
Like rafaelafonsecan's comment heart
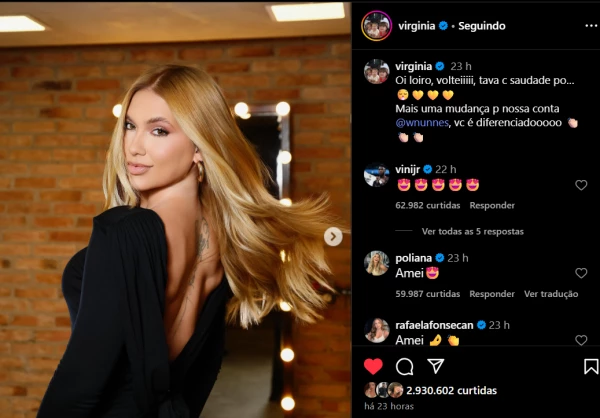point(581,340)
